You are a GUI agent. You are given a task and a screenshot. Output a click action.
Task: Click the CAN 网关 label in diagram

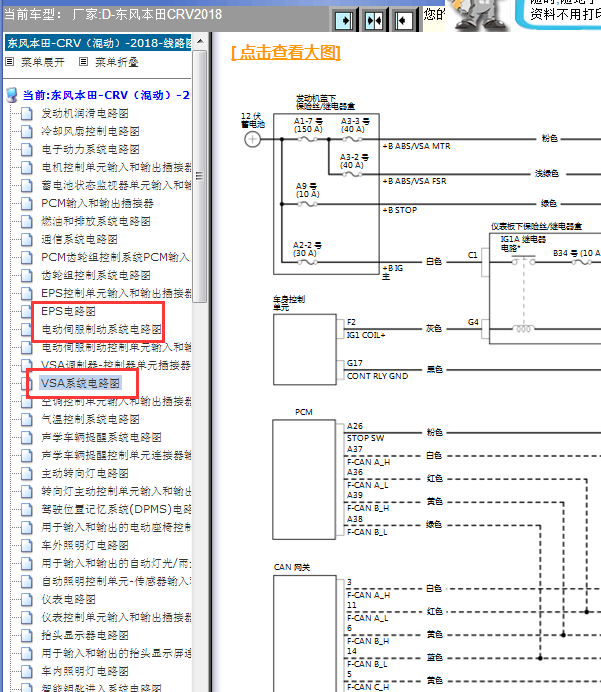tap(292, 567)
